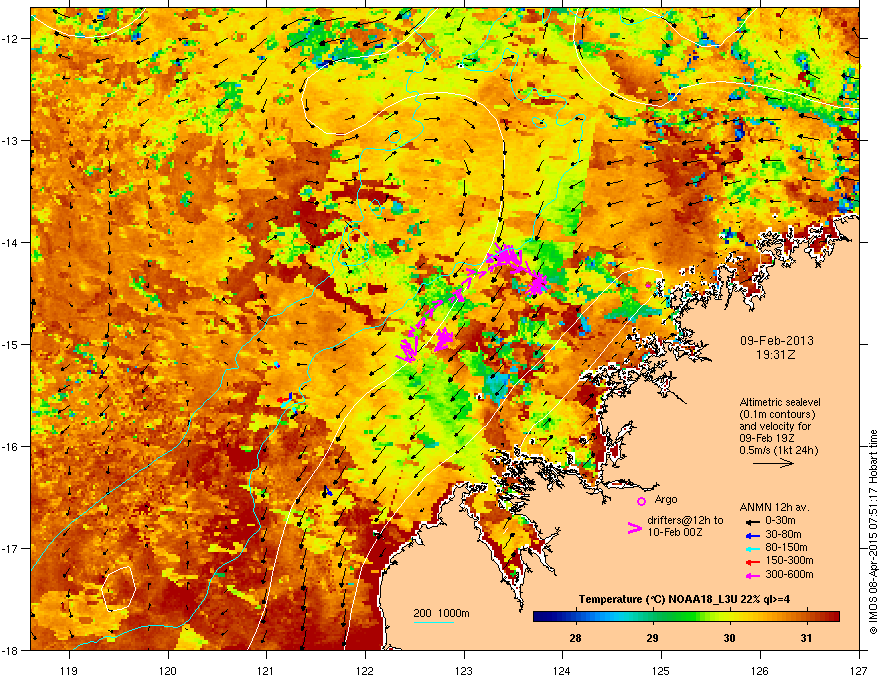This screenshot has width=880, height=680.
Task: Click the '-14' latitude axis label
Action: [10, 242]
